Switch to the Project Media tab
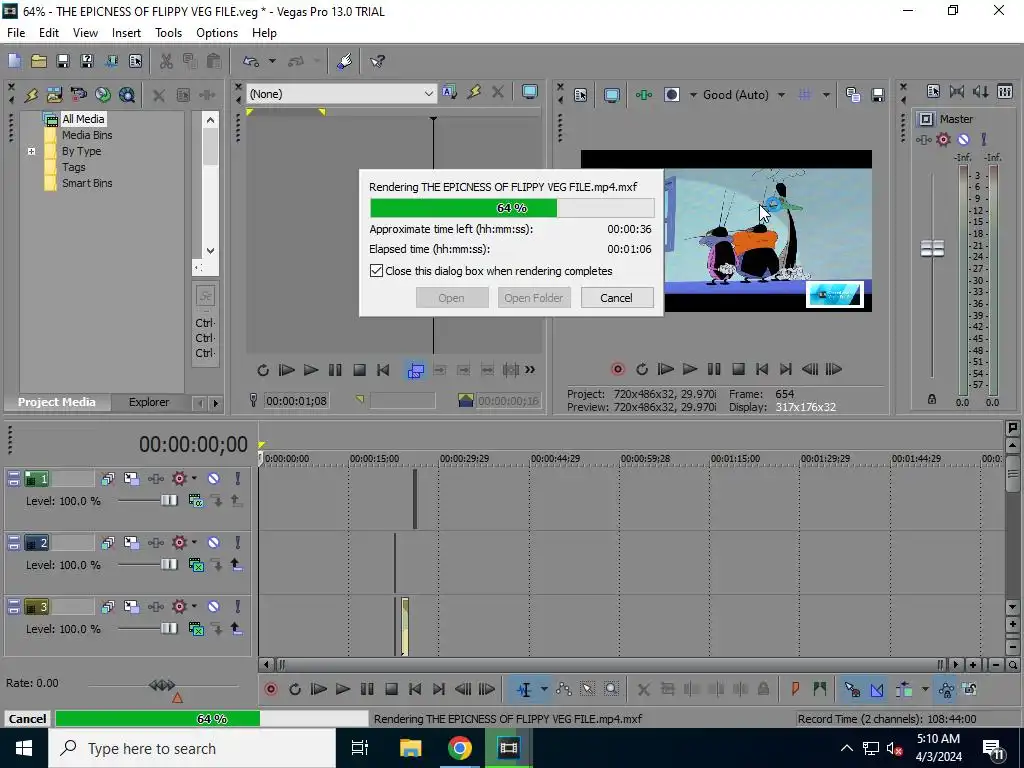Screen dimensions: 1024x768 [57, 402]
